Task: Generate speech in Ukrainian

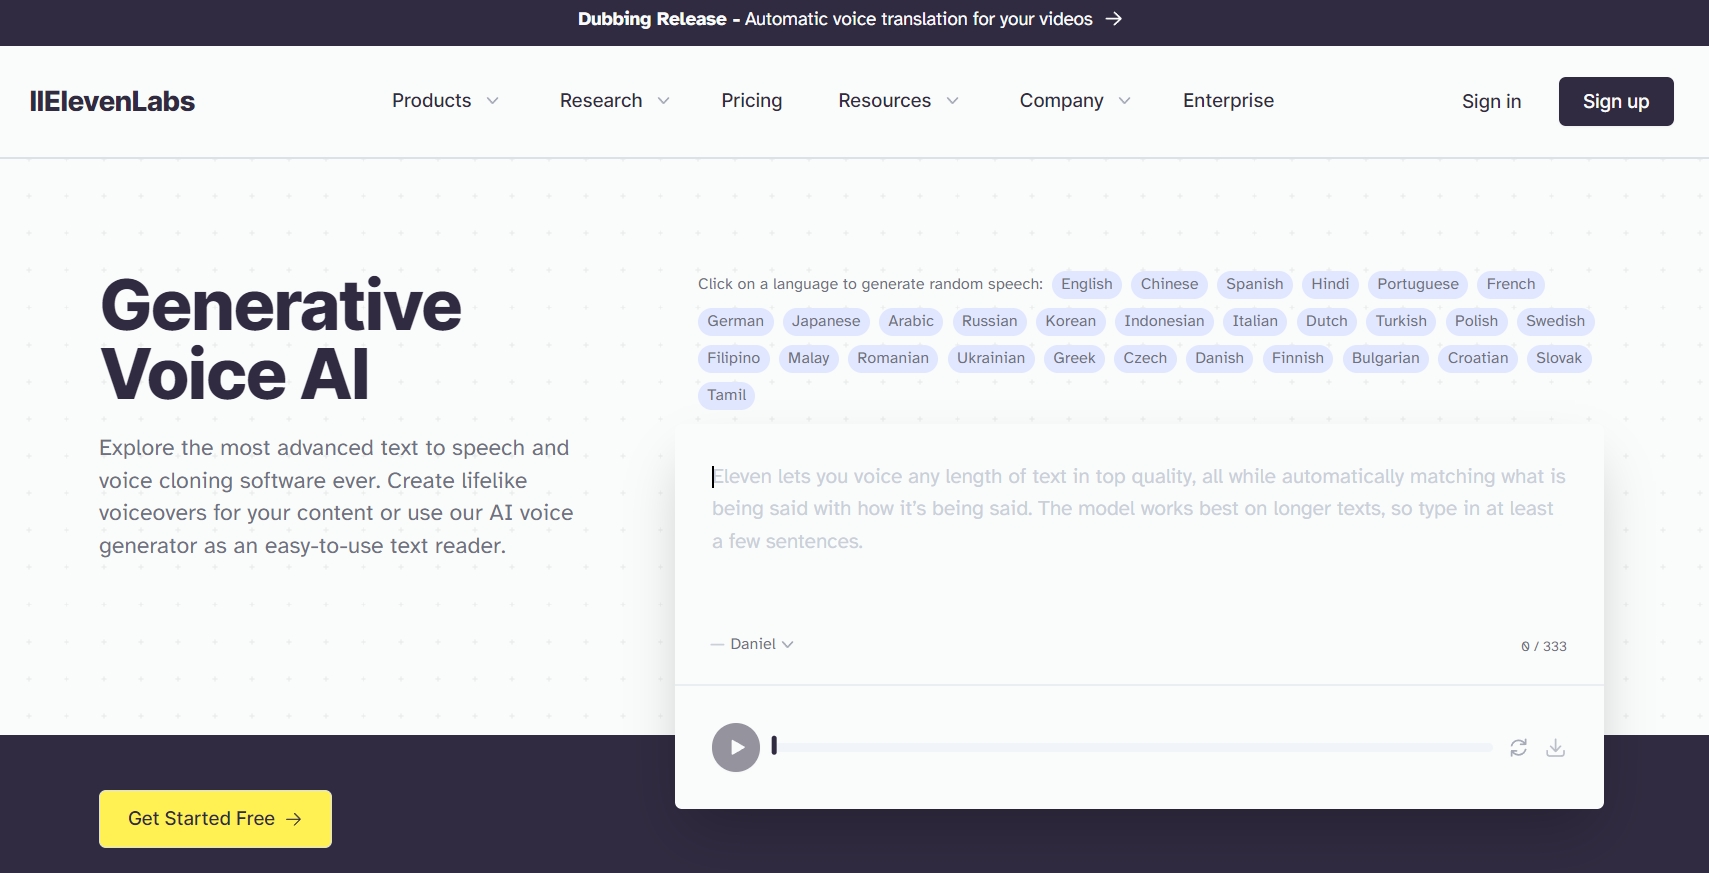Action: (x=991, y=358)
